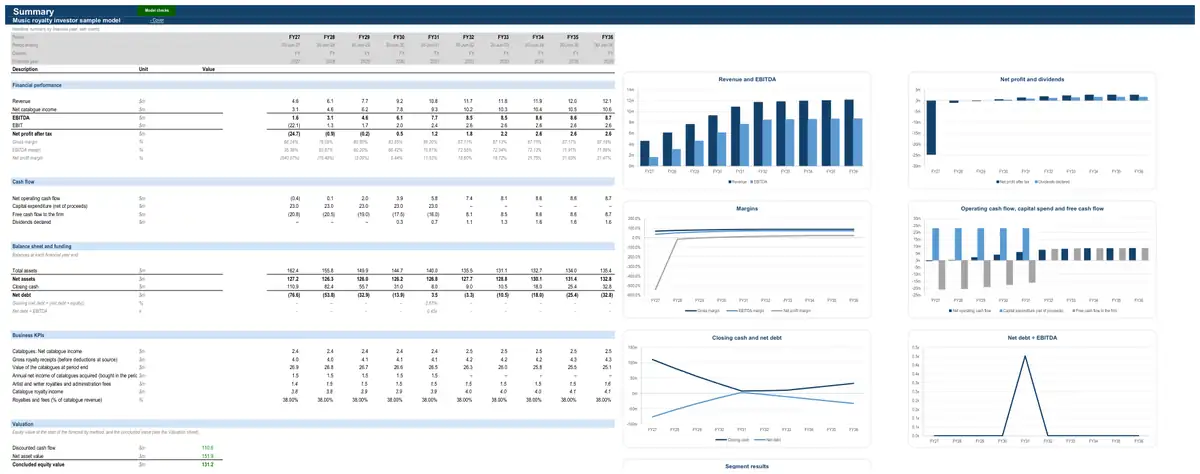This screenshot has height=474, width=1200.
Task: Click the Net catalogue income row label
Action: click(34, 110)
